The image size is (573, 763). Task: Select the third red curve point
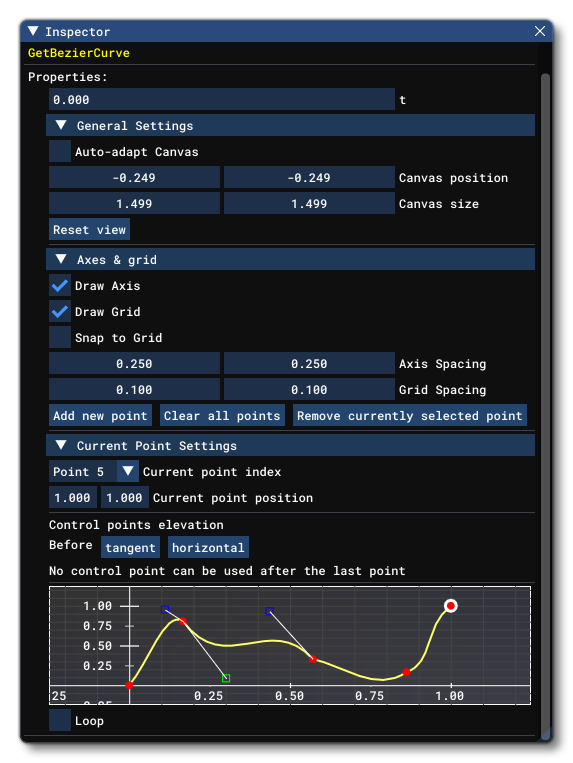coord(313,659)
